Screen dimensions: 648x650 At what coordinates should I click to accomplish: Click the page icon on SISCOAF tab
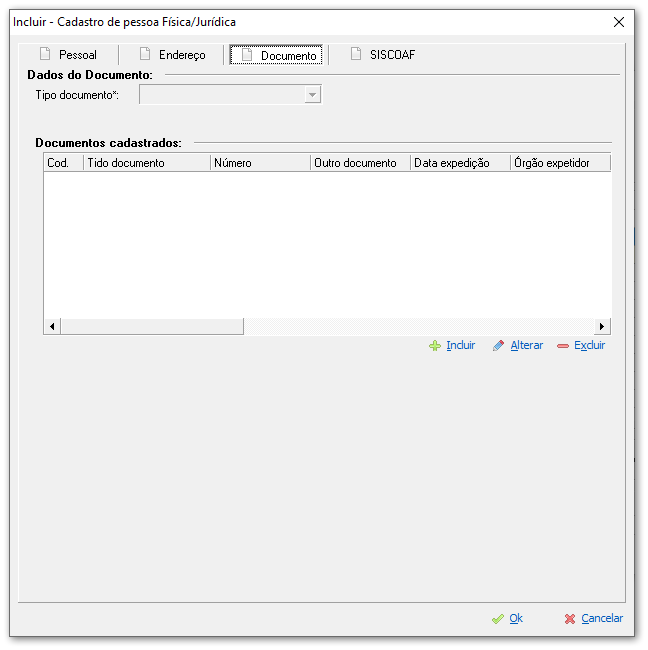coord(356,54)
